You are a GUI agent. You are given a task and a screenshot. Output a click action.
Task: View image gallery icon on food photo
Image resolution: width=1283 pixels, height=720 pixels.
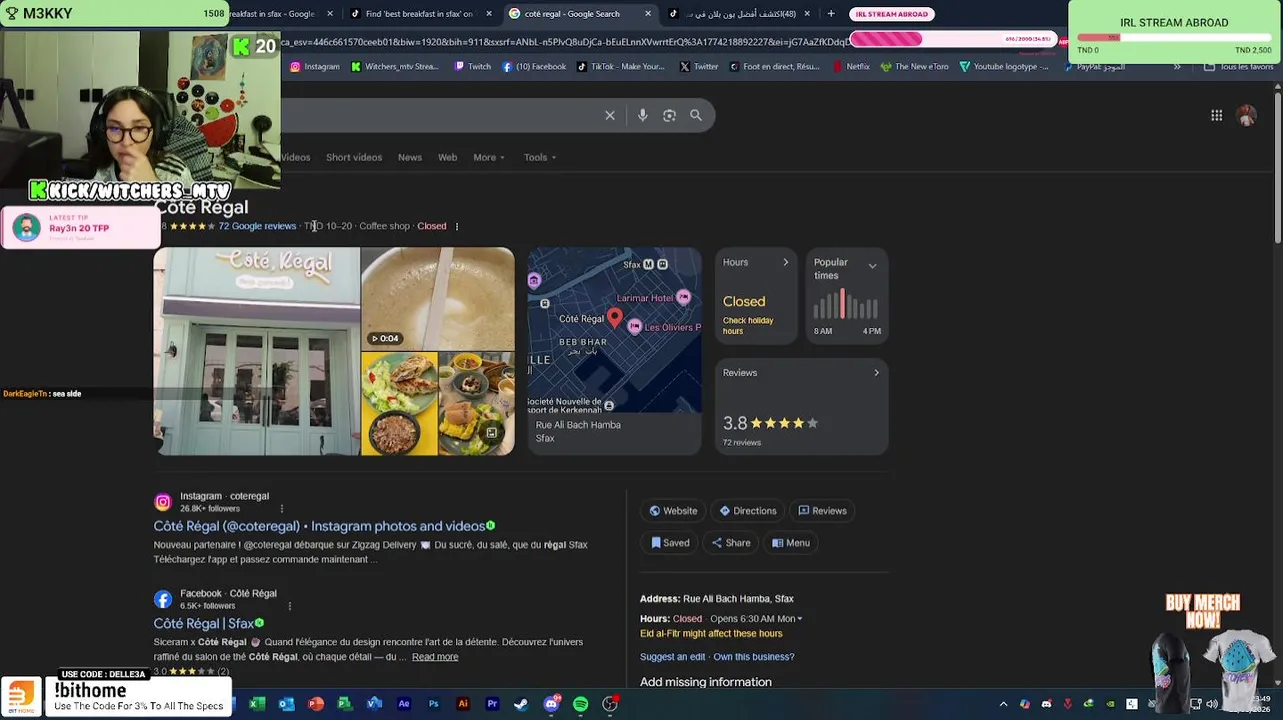(x=491, y=433)
